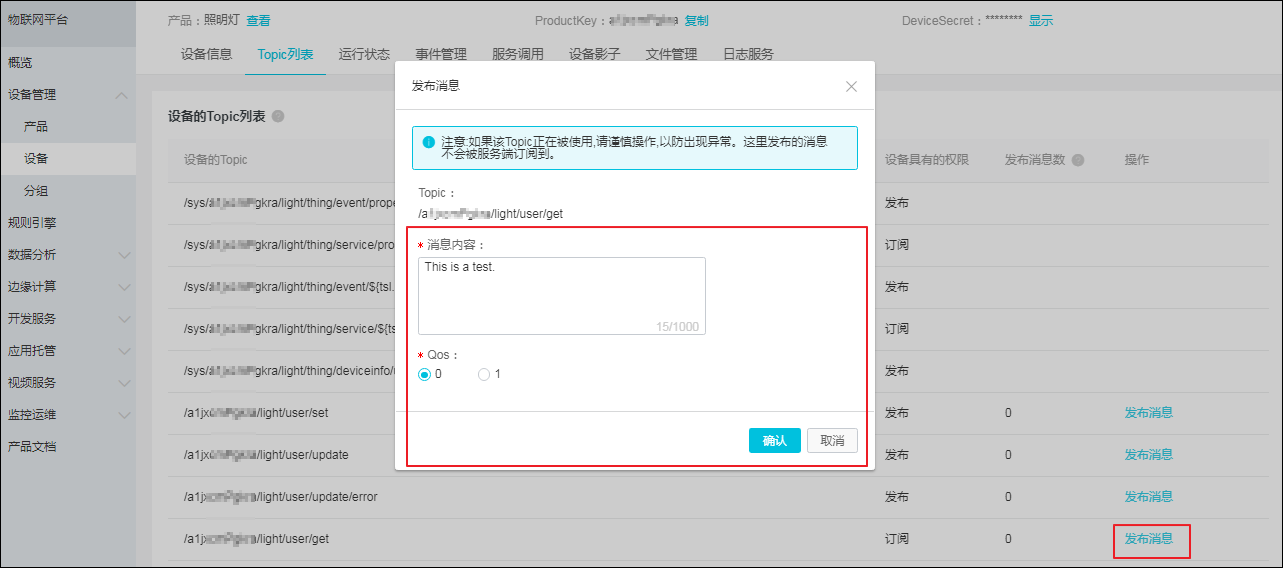Open the 运行状态 tab
Viewport: 1283px width, 568px height.
pos(364,55)
